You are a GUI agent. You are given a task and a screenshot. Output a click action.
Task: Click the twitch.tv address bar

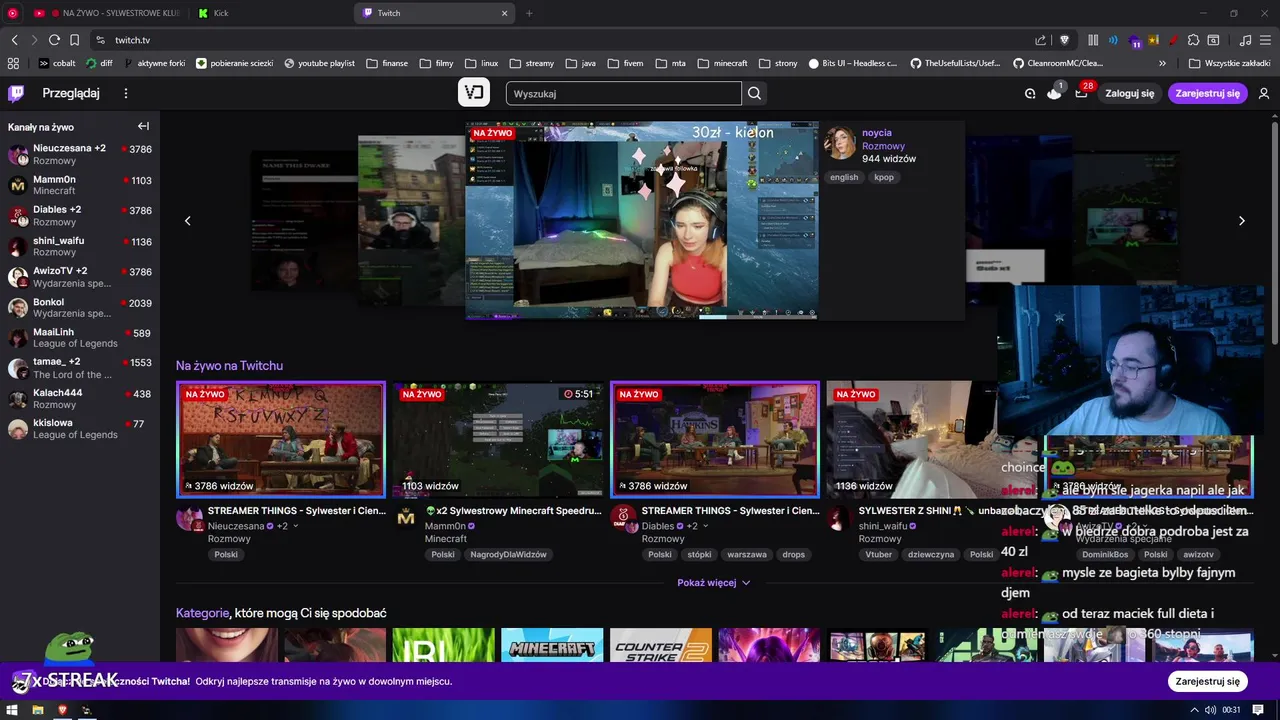pos(560,40)
